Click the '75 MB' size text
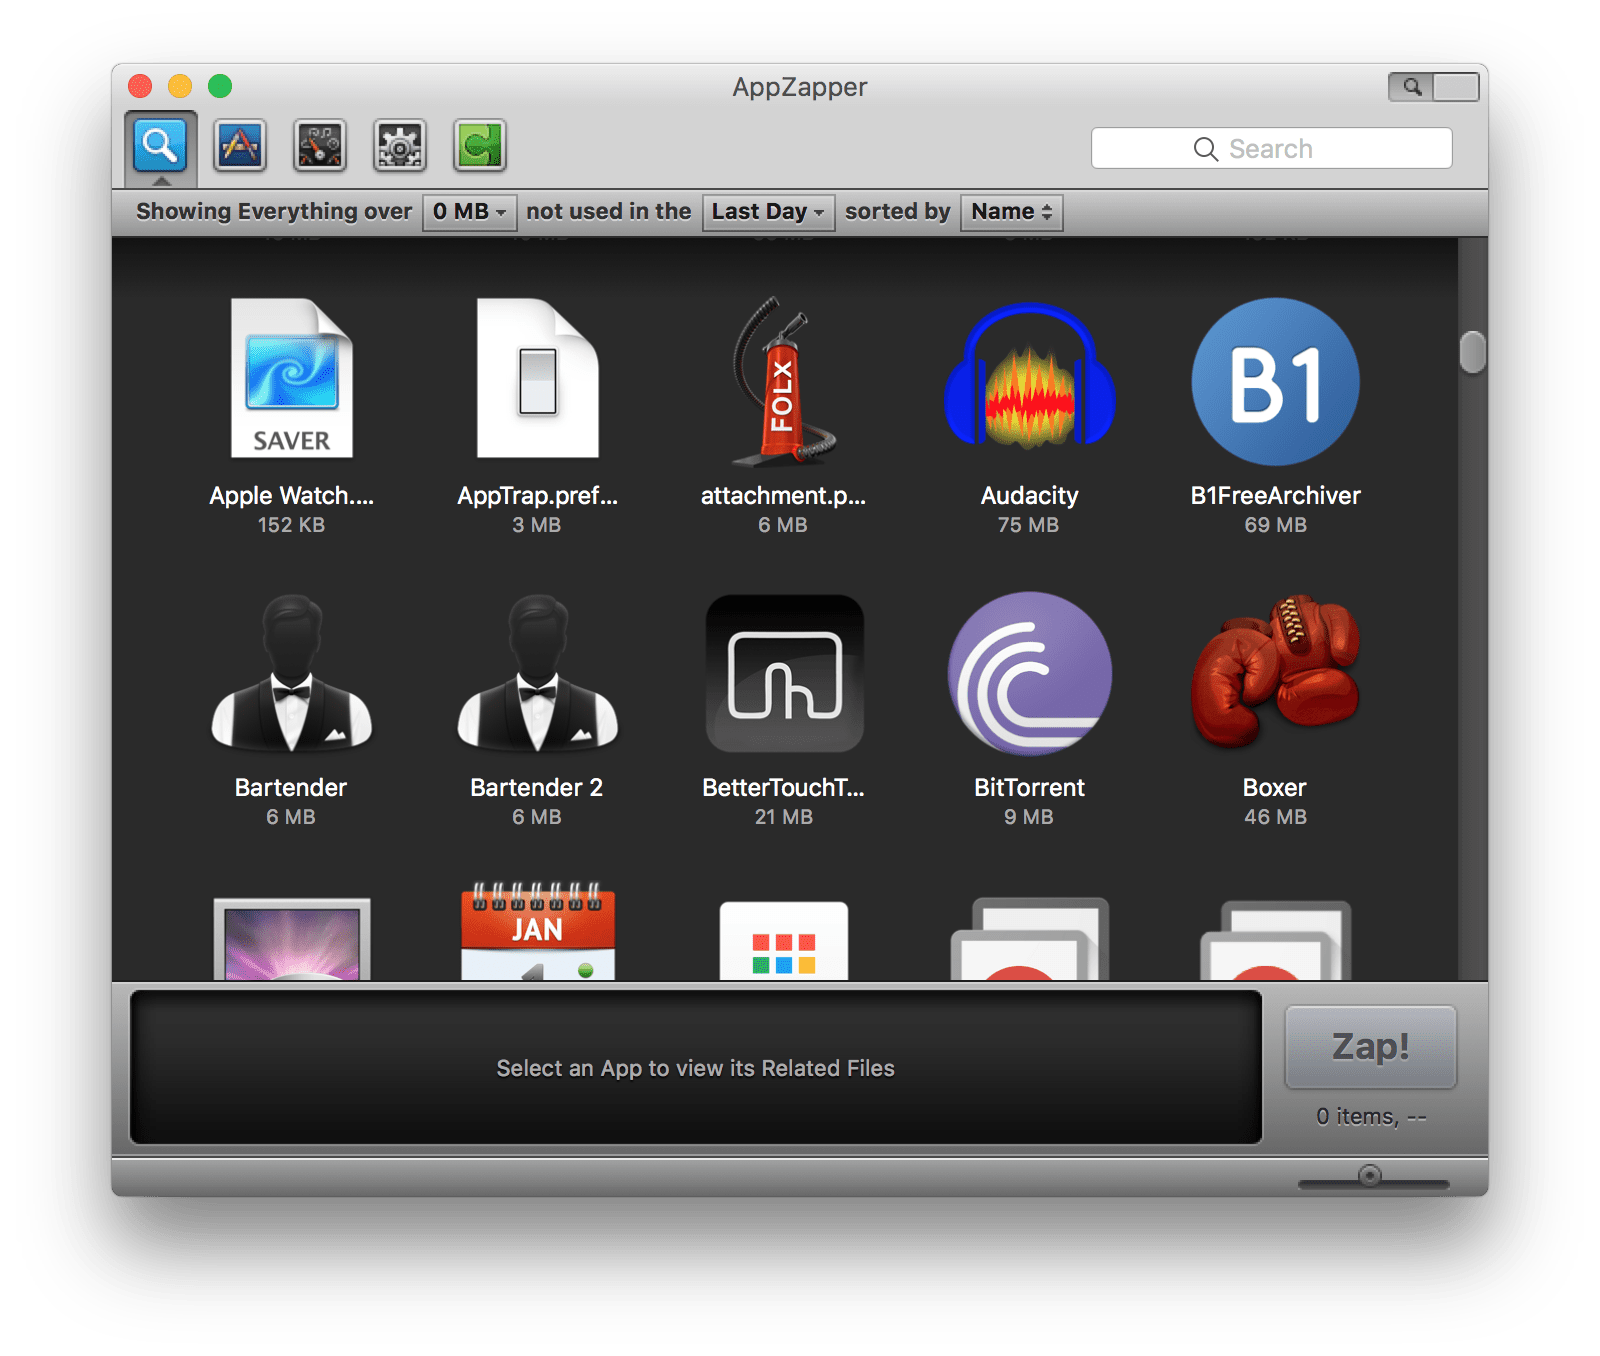This screenshot has width=1600, height=1356. tap(1028, 525)
